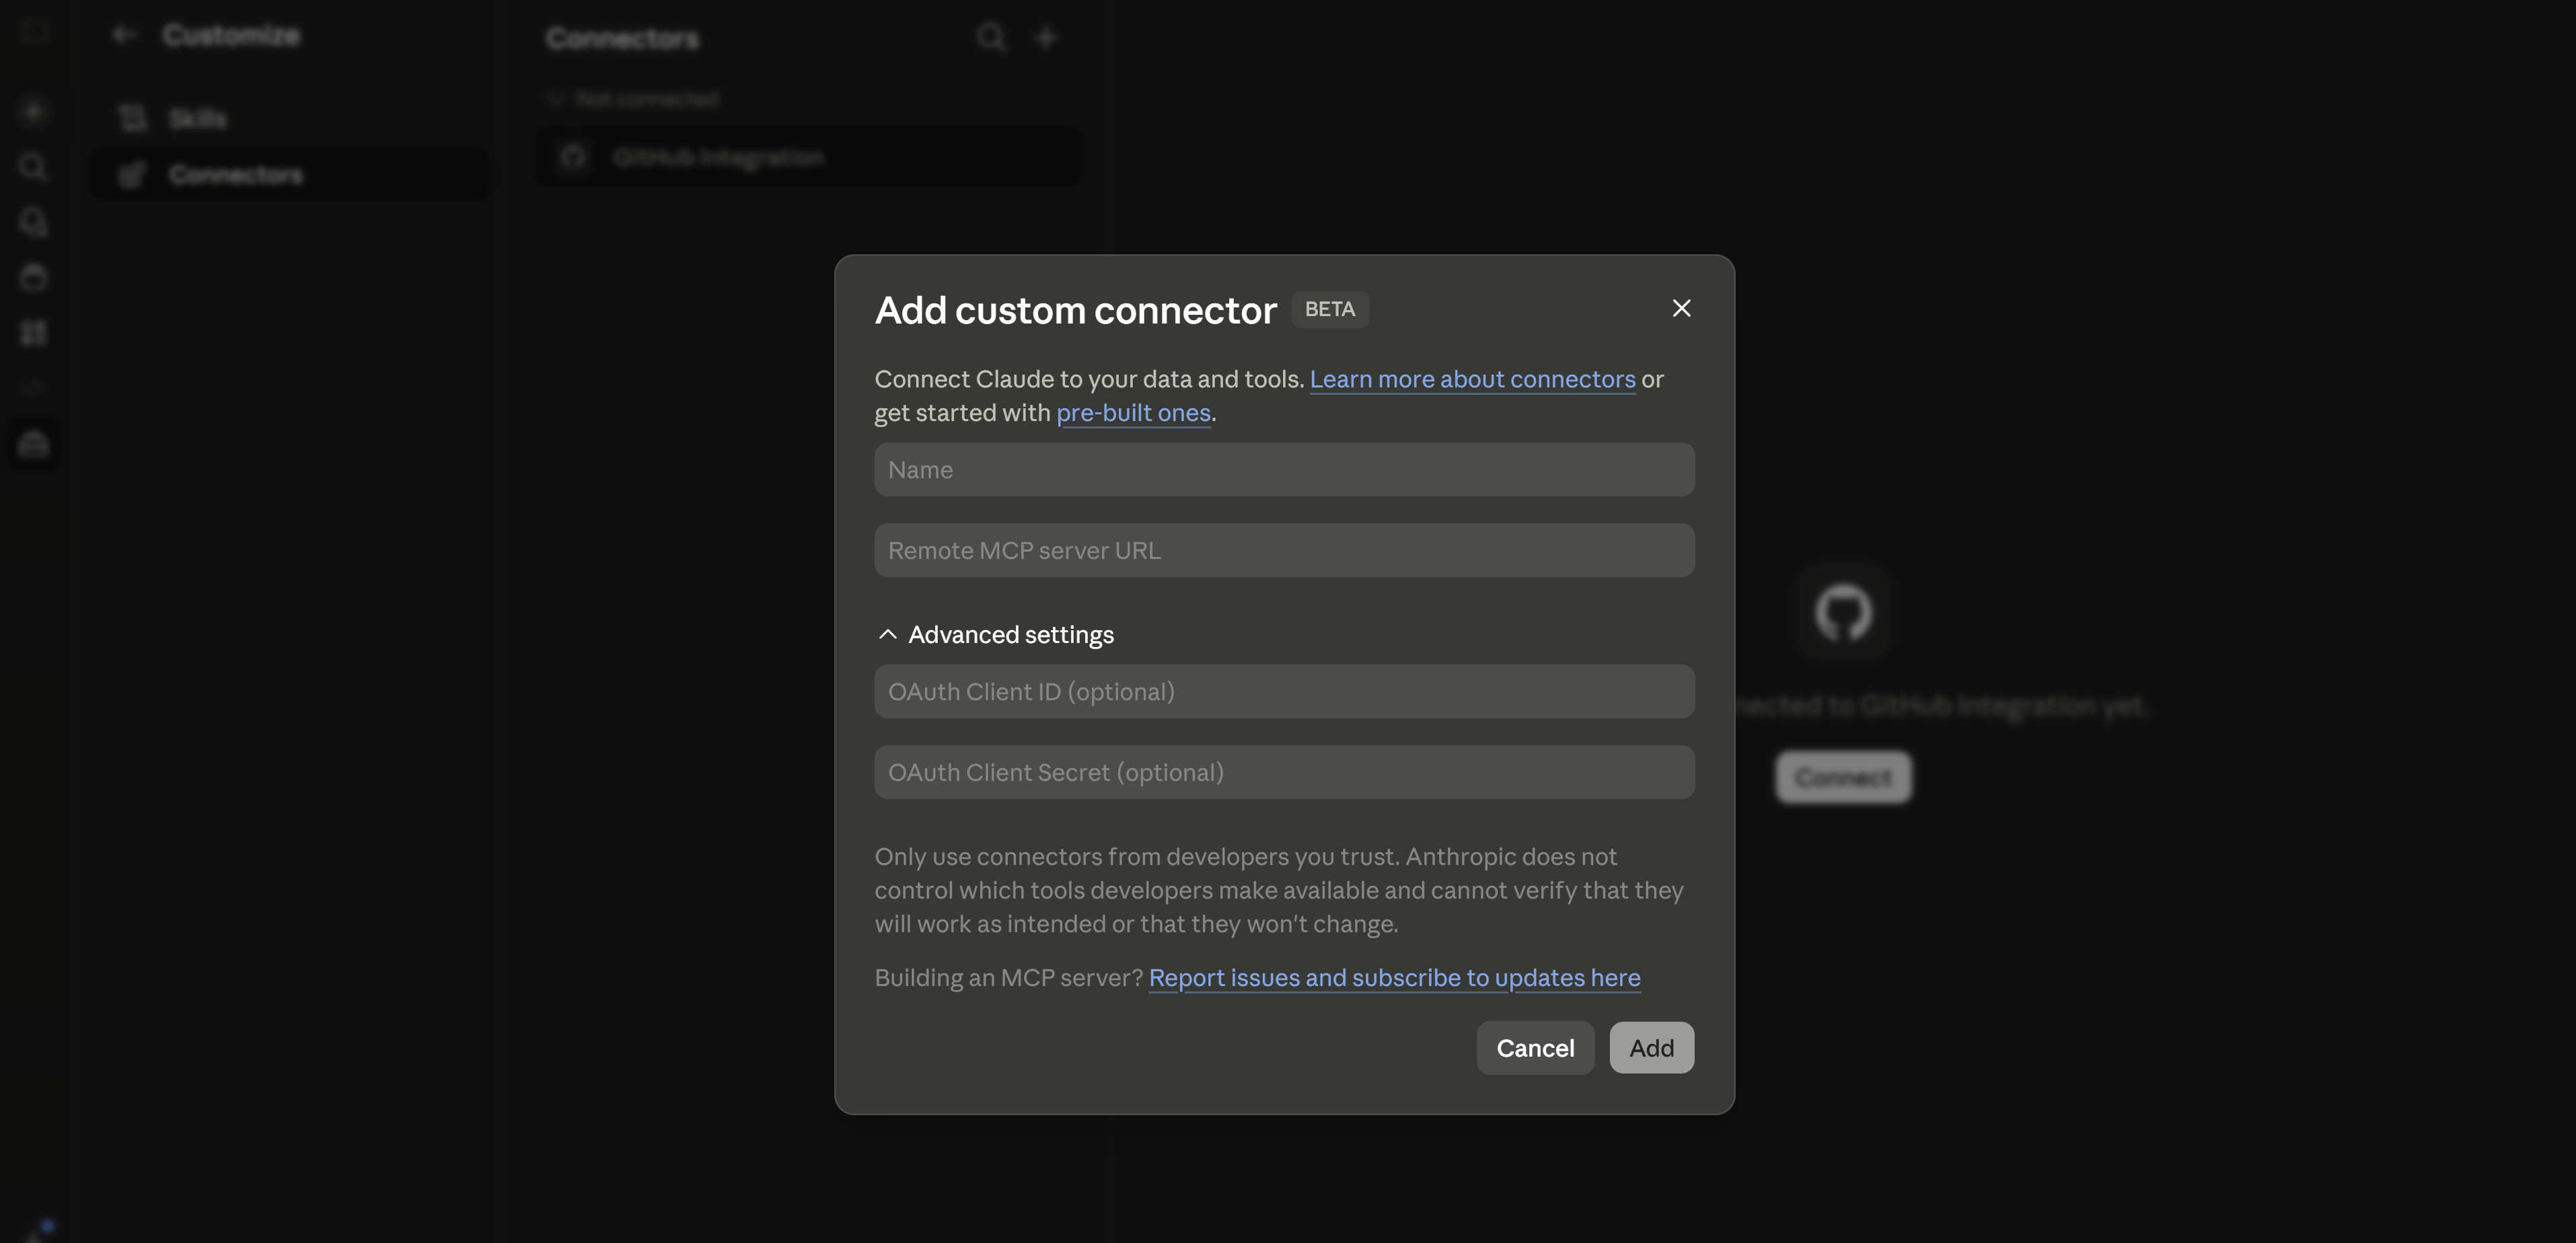The image size is (2576, 1243).
Task: Close the Add custom connector dialog
Action: click(1681, 308)
